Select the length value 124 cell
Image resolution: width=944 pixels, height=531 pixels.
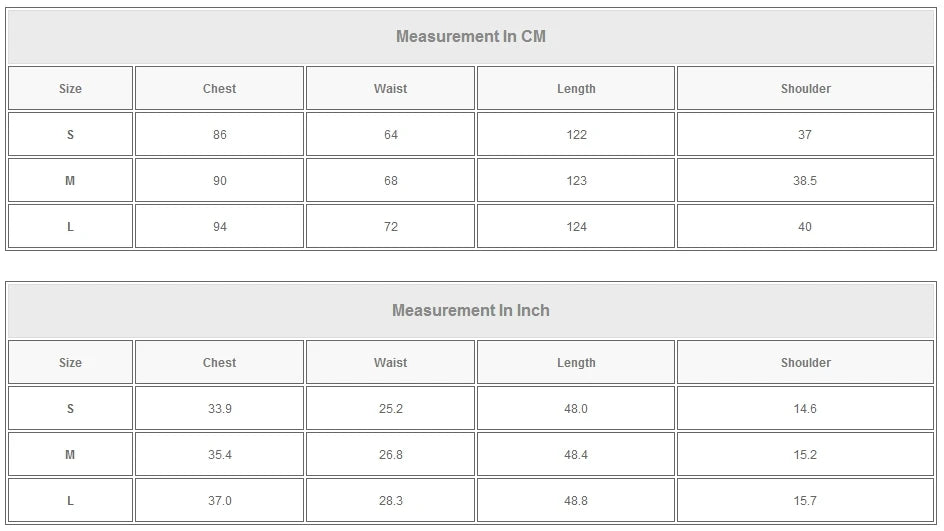click(576, 227)
